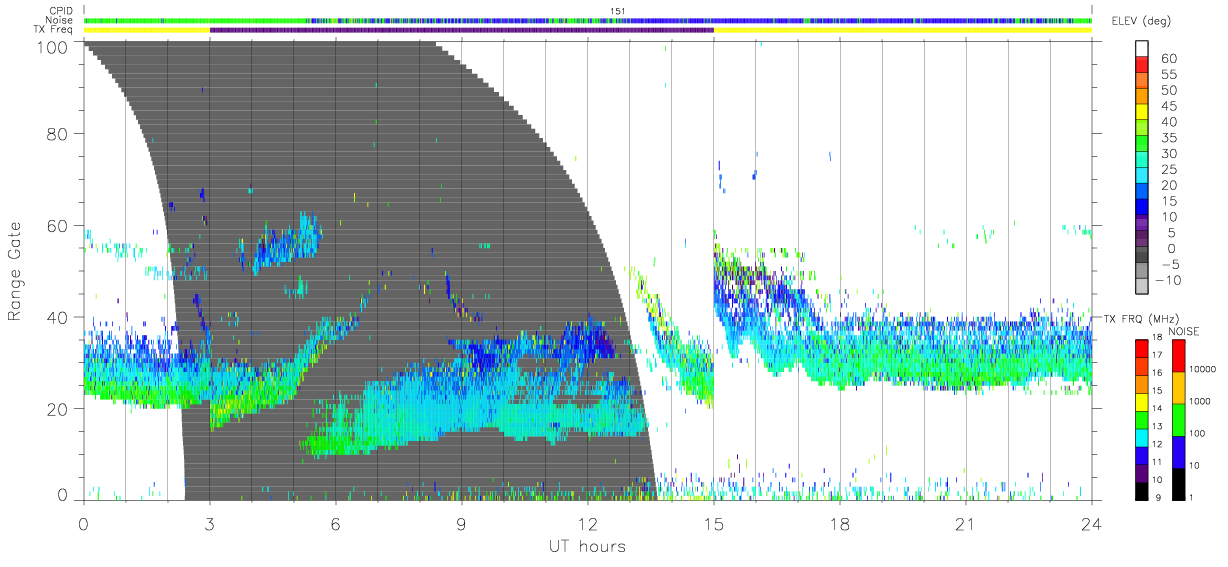Click the red top swatch of NOISE colorbar
Image resolution: width=1228 pixels, height=567 pixels.
(x=1178, y=354)
